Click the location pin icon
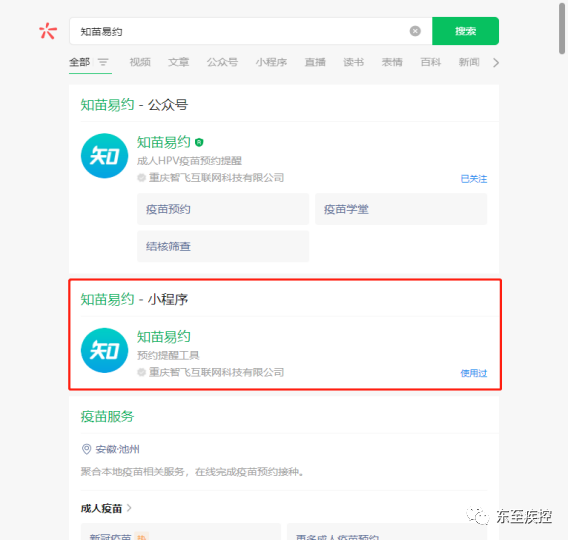Image resolution: width=569 pixels, height=541 pixels. pos(86,449)
